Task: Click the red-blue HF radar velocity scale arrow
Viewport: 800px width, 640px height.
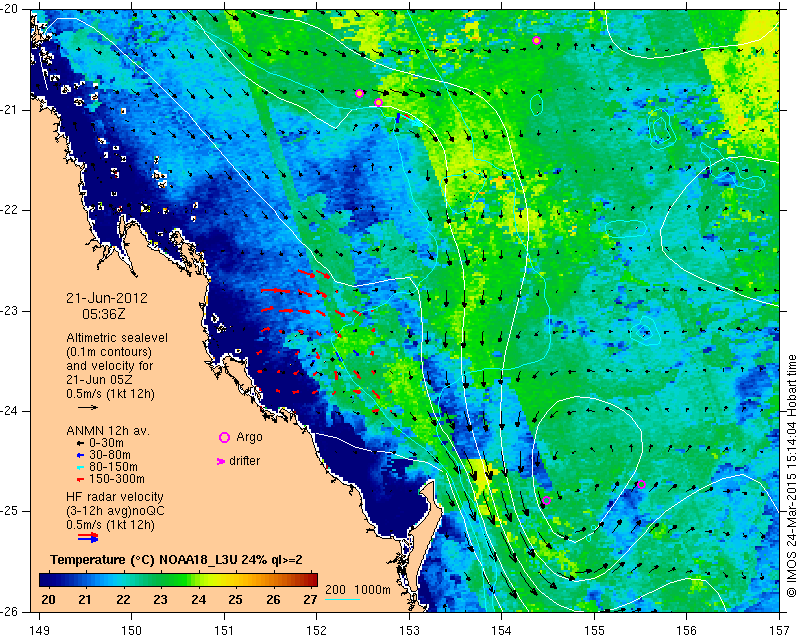Action: pos(88,537)
